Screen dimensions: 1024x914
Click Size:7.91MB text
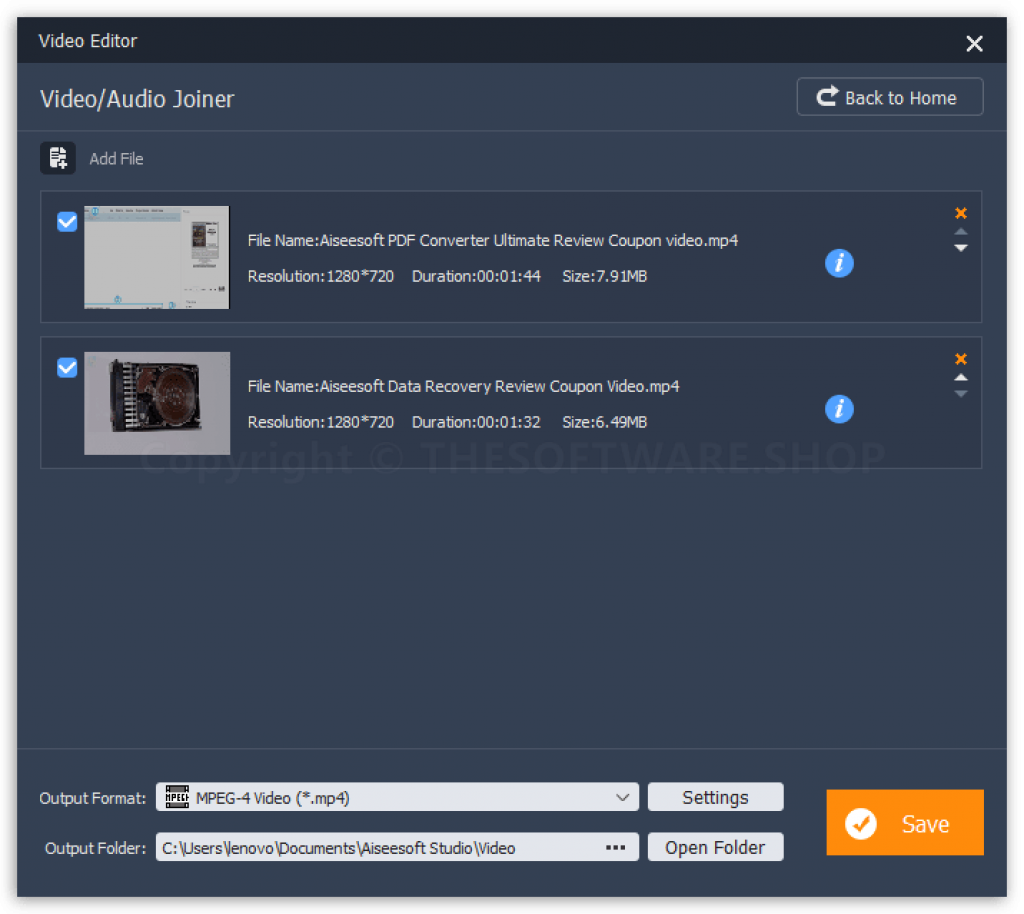605,276
